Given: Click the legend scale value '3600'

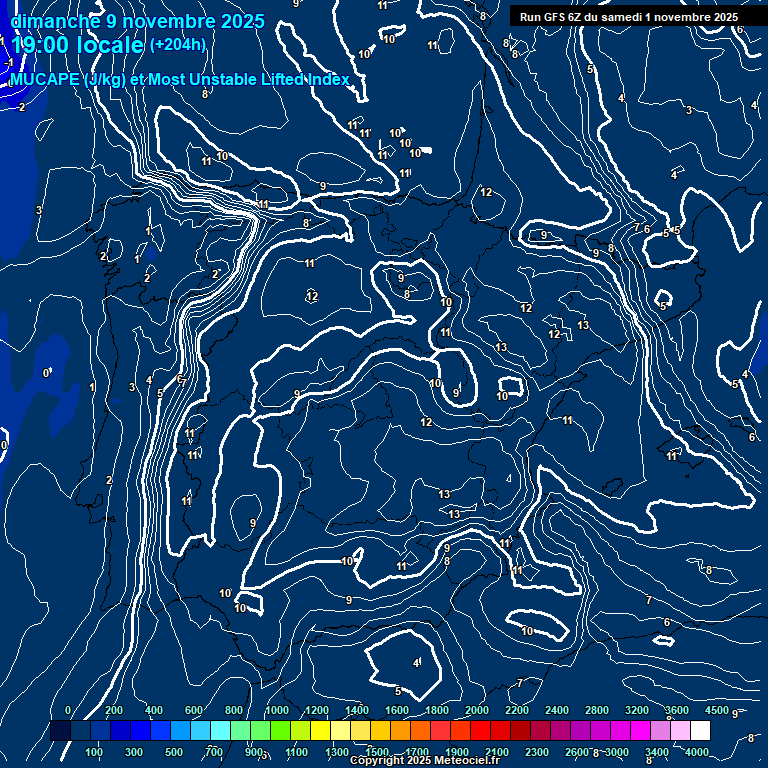Looking at the screenshot, I should tap(677, 710).
